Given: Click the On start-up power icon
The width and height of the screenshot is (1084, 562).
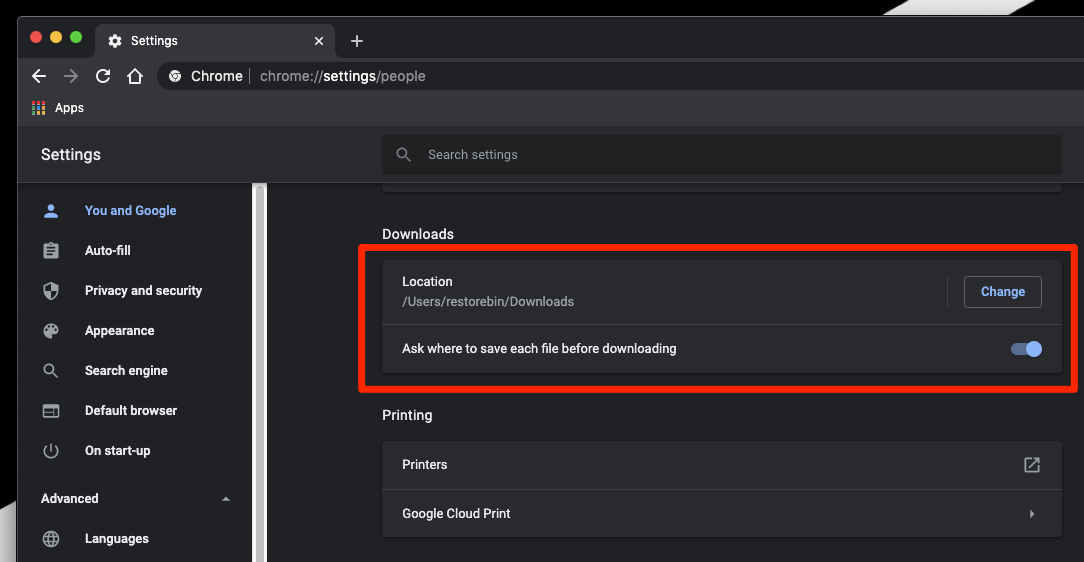Looking at the screenshot, I should point(50,451).
